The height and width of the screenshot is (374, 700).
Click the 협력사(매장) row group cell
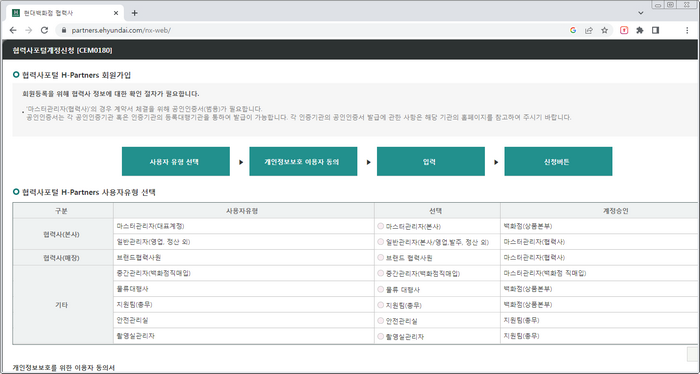click(63, 258)
